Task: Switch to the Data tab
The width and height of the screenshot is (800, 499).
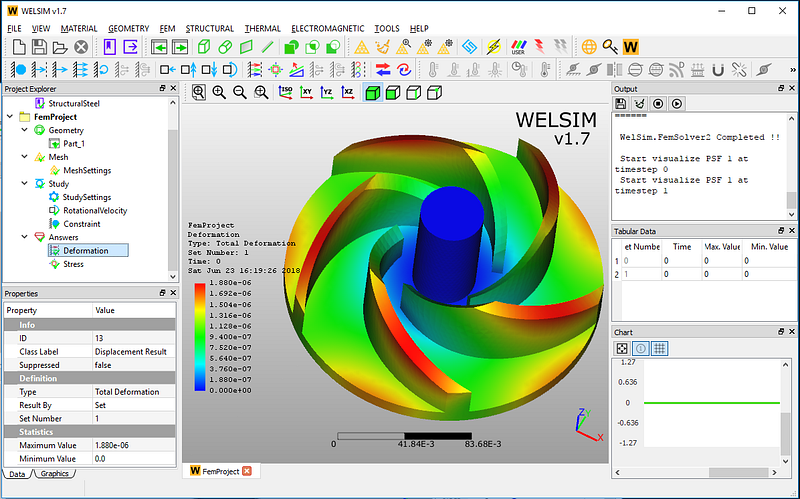Action: point(17,474)
